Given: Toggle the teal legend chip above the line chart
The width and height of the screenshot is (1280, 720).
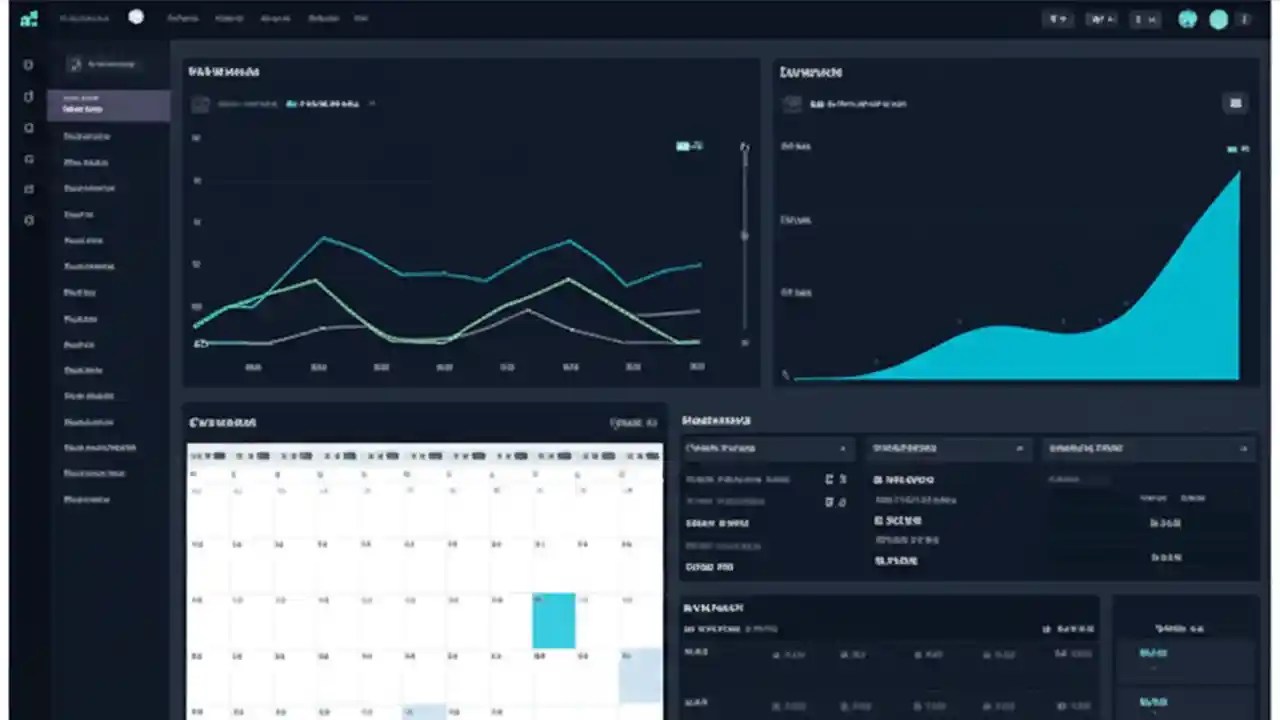Looking at the screenshot, I should pos(689,146).
